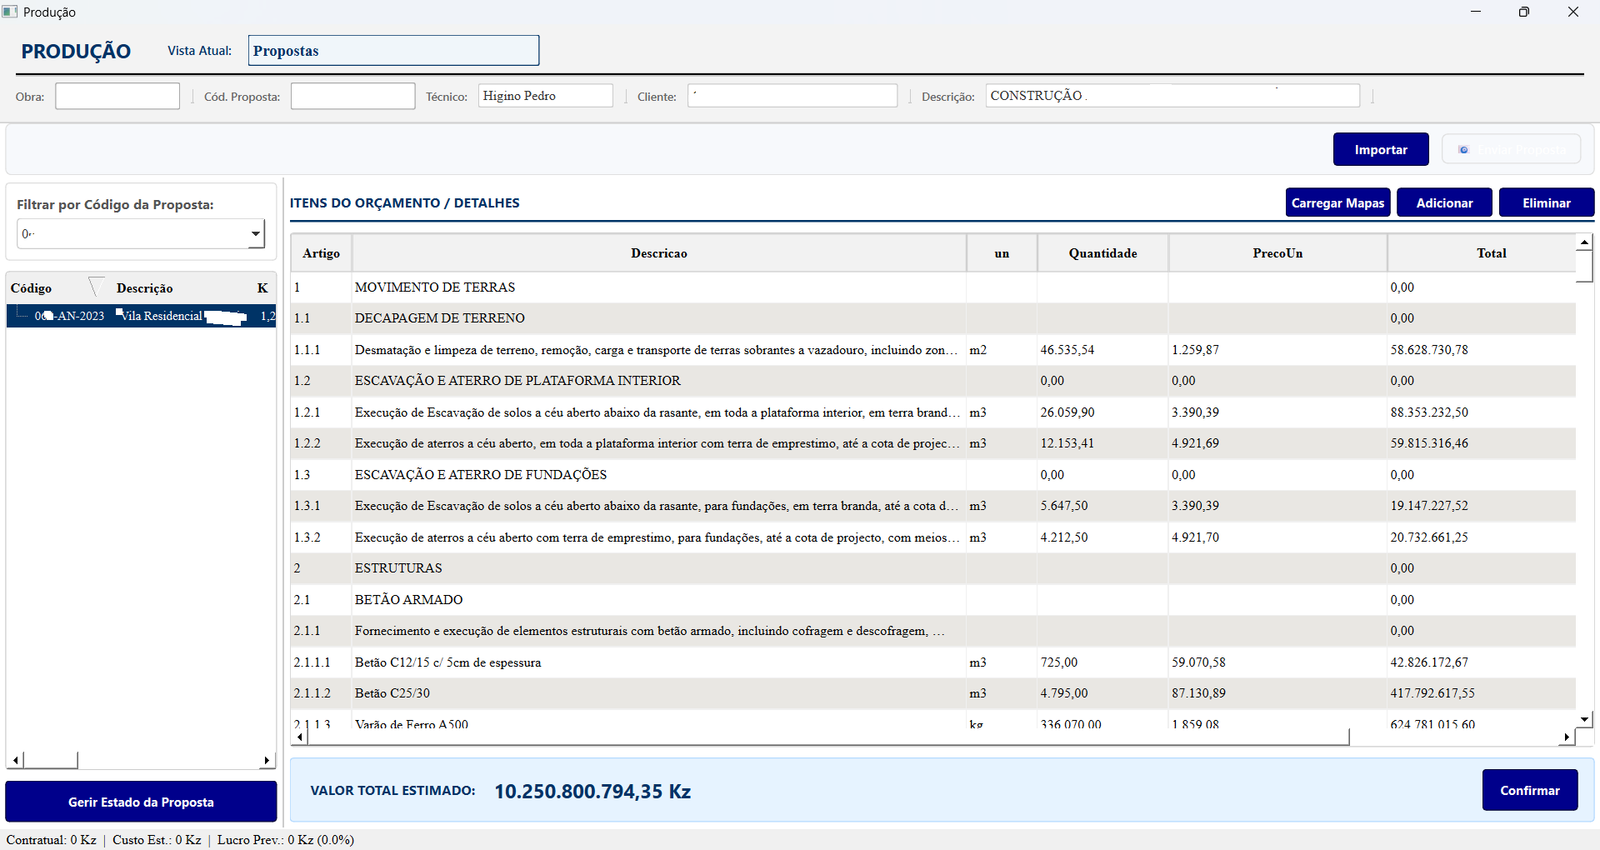
Task: Click the Cód. Proposta input field
Action: click(352, 96)
